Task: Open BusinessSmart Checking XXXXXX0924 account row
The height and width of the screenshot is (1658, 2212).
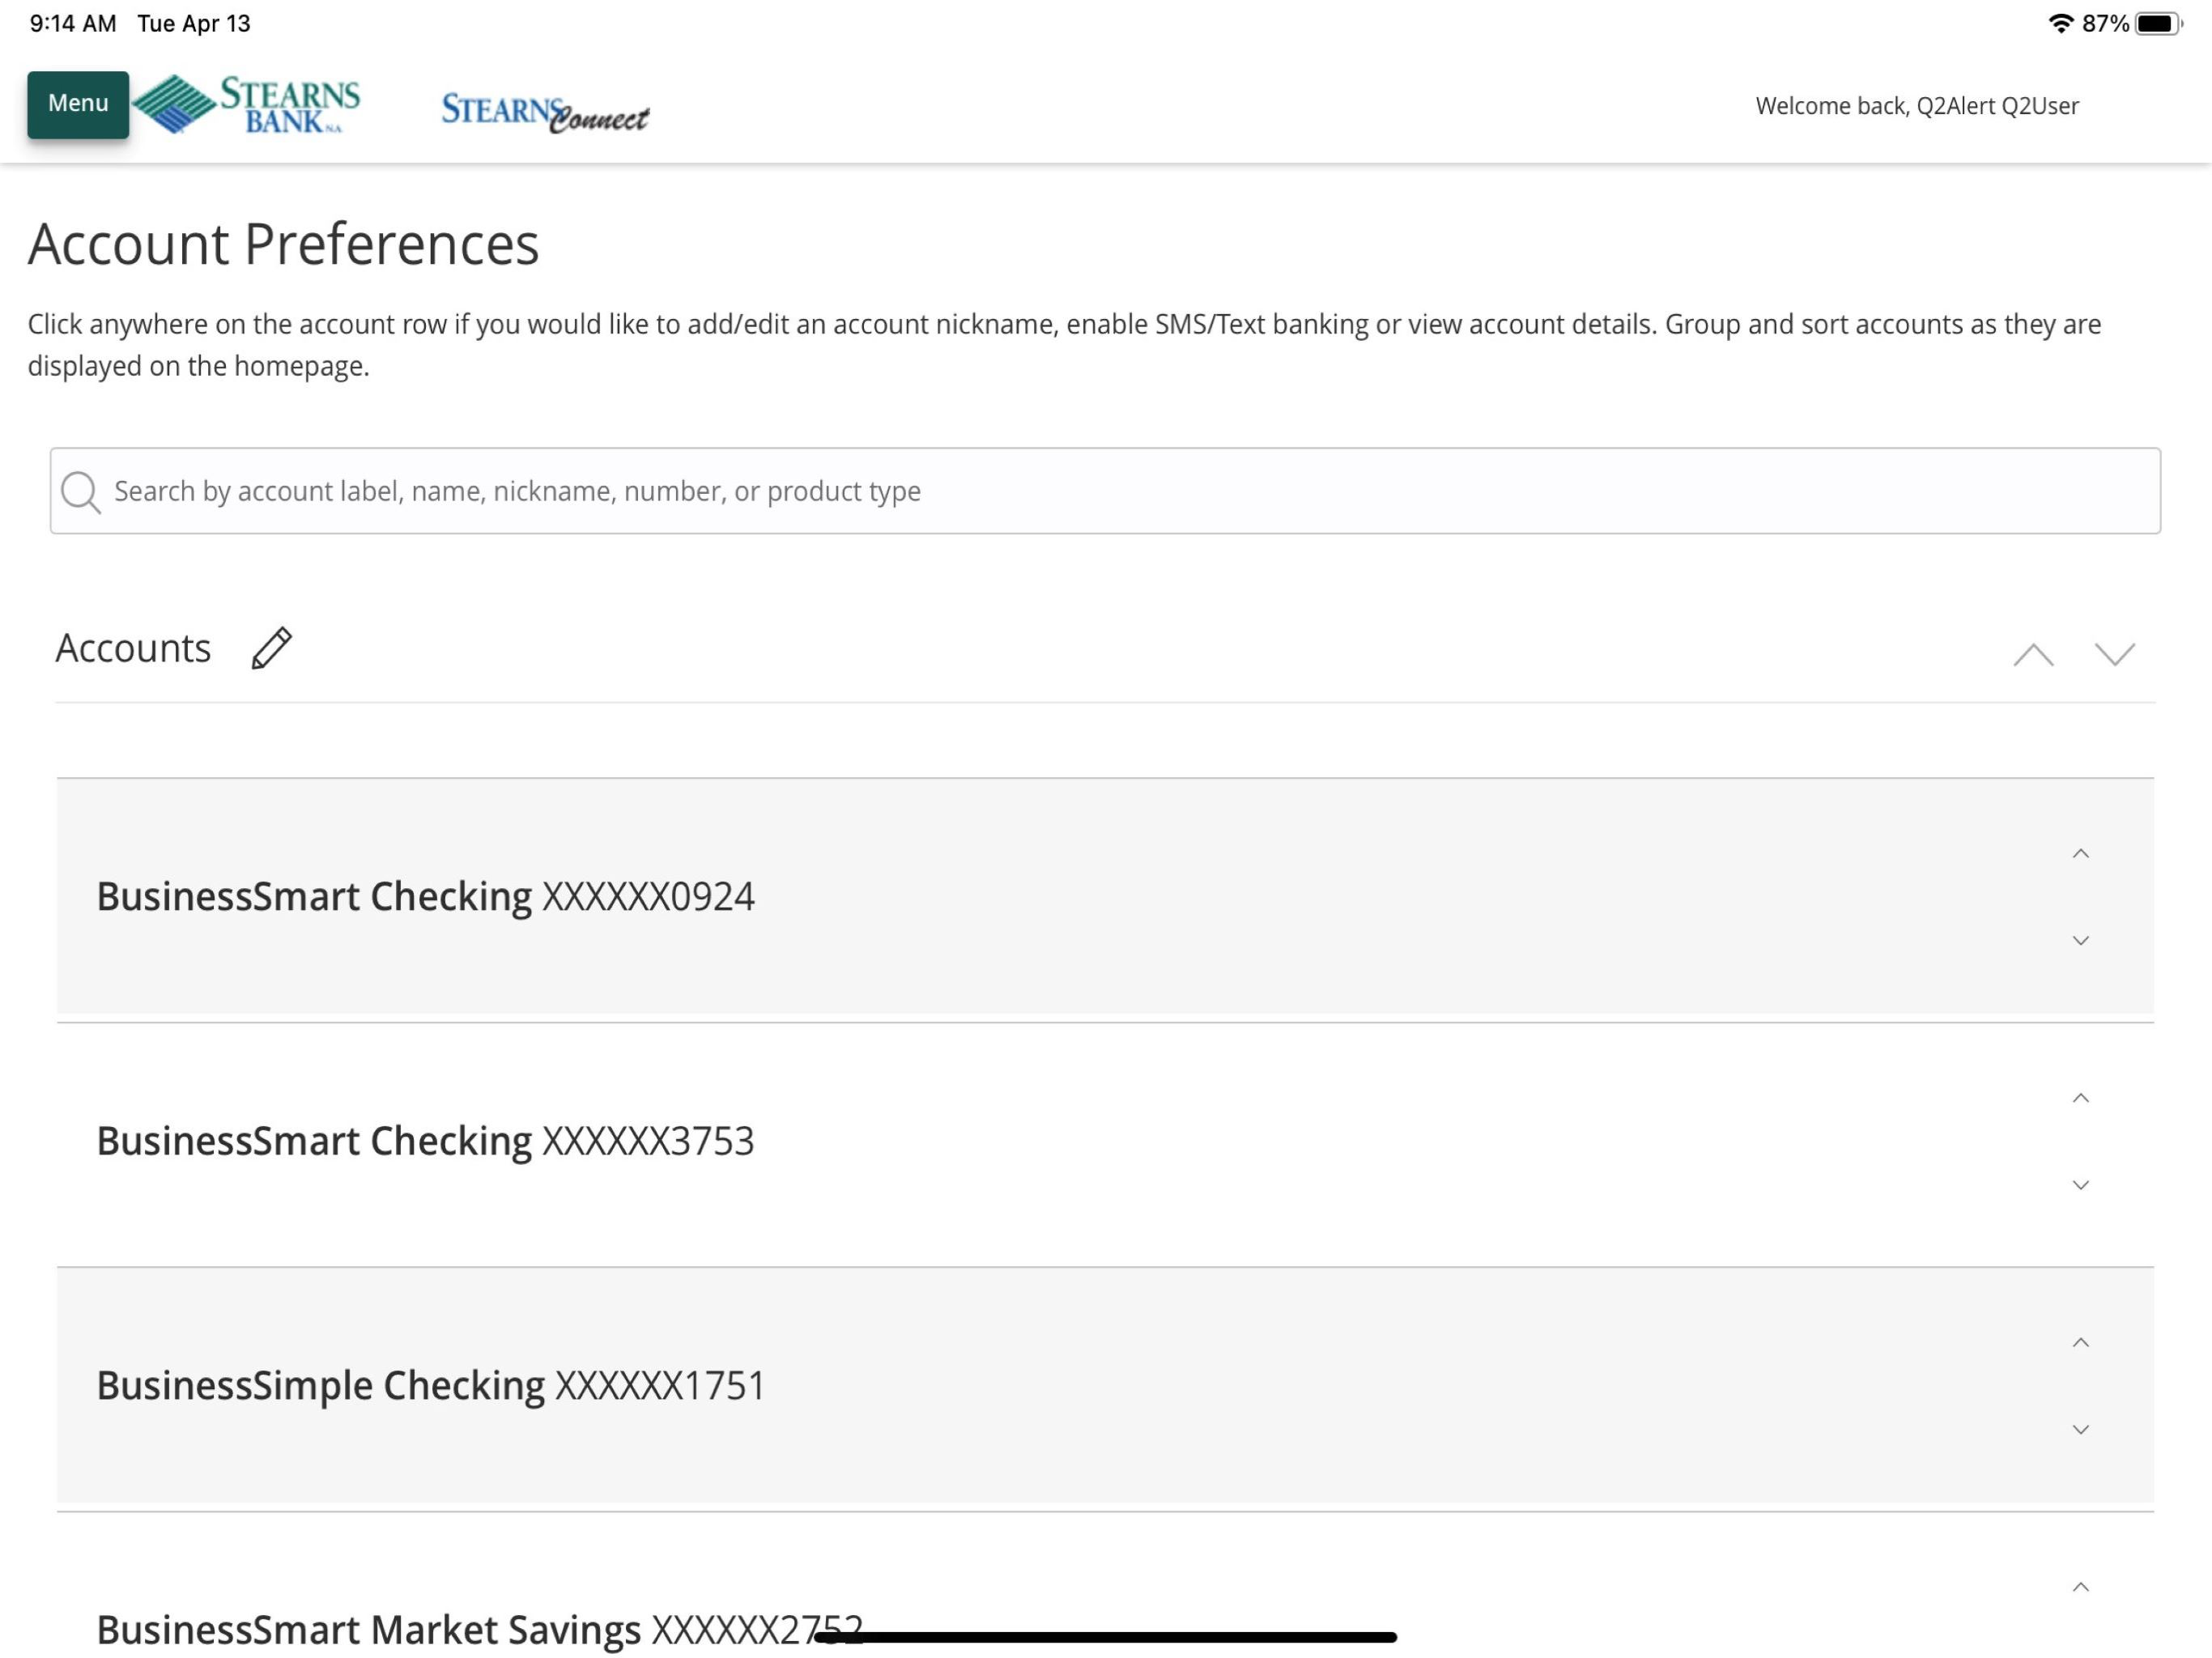Action: pos(1105,897)
